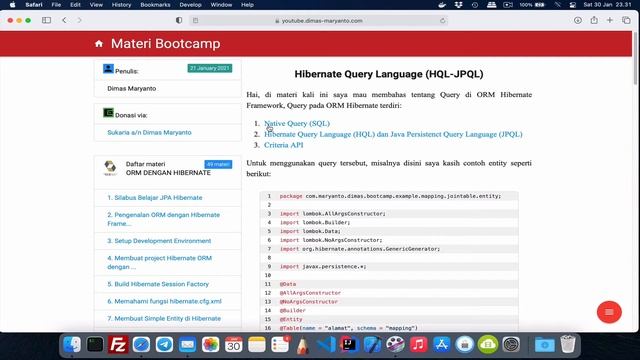Open Photos from the dock
Viewport: 640px width, 360px height.
tap(211, 345)
